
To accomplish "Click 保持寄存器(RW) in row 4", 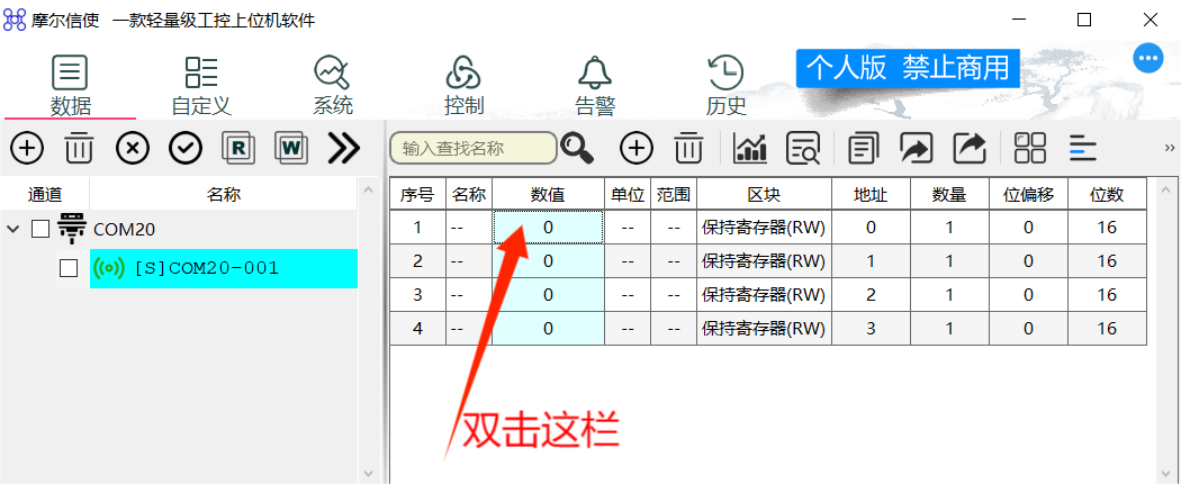I will point(764,328).
